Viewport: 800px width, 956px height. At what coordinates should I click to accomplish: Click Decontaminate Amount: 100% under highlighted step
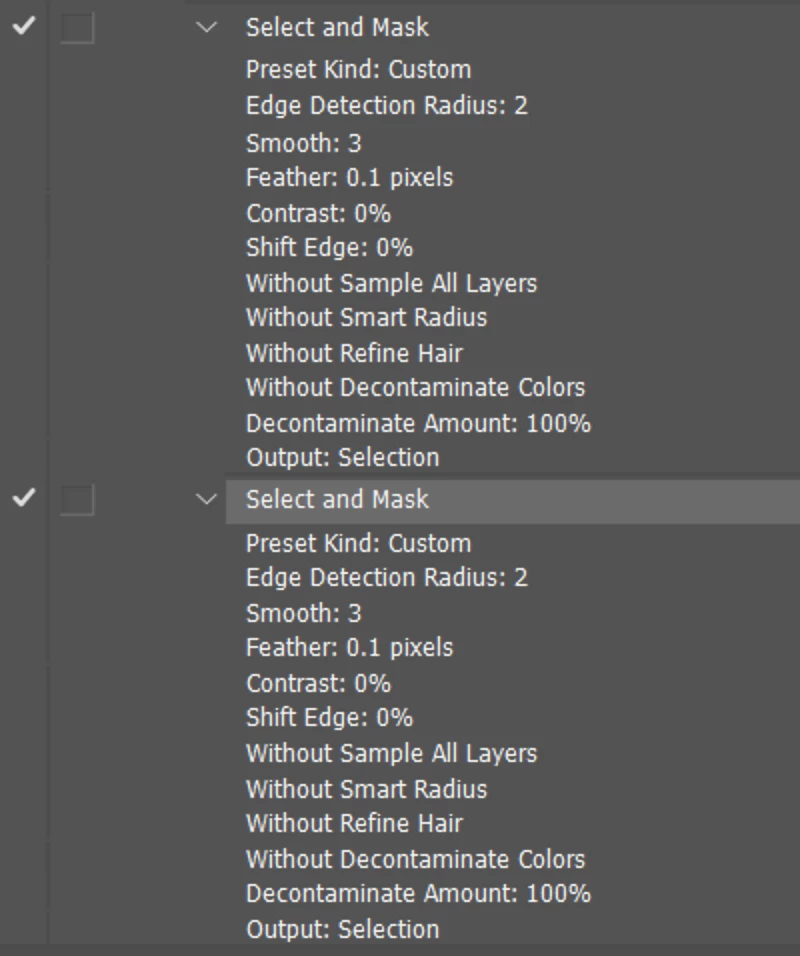coord(418,893)
